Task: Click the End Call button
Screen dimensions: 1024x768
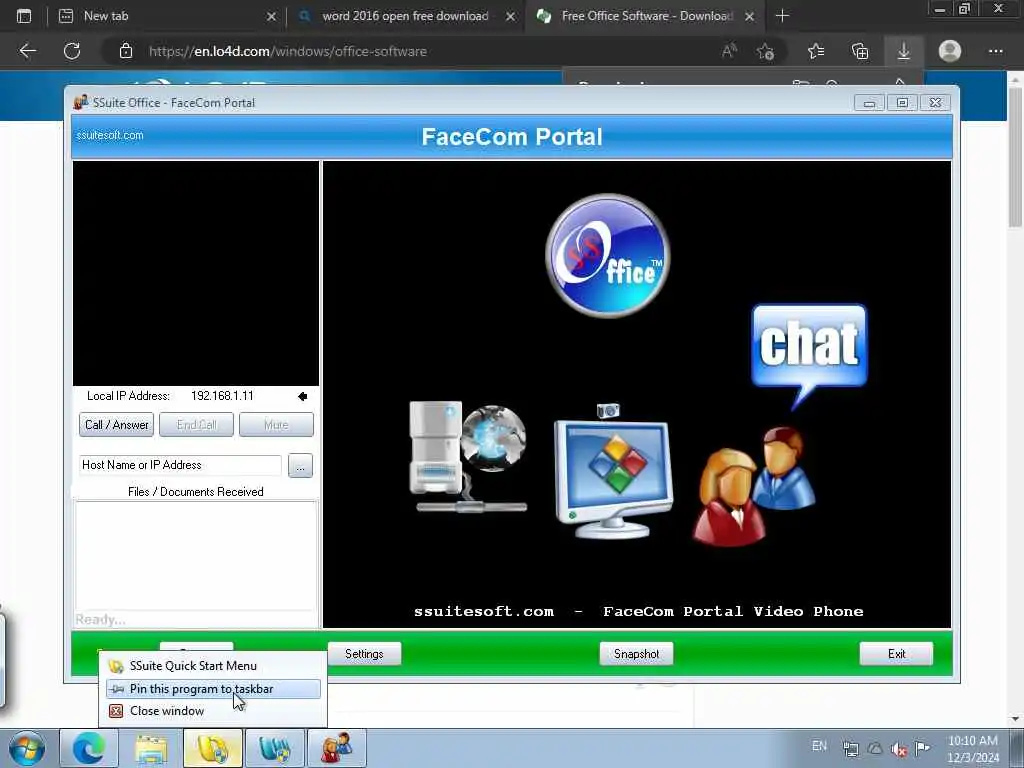Action: (x=197, y=424)
